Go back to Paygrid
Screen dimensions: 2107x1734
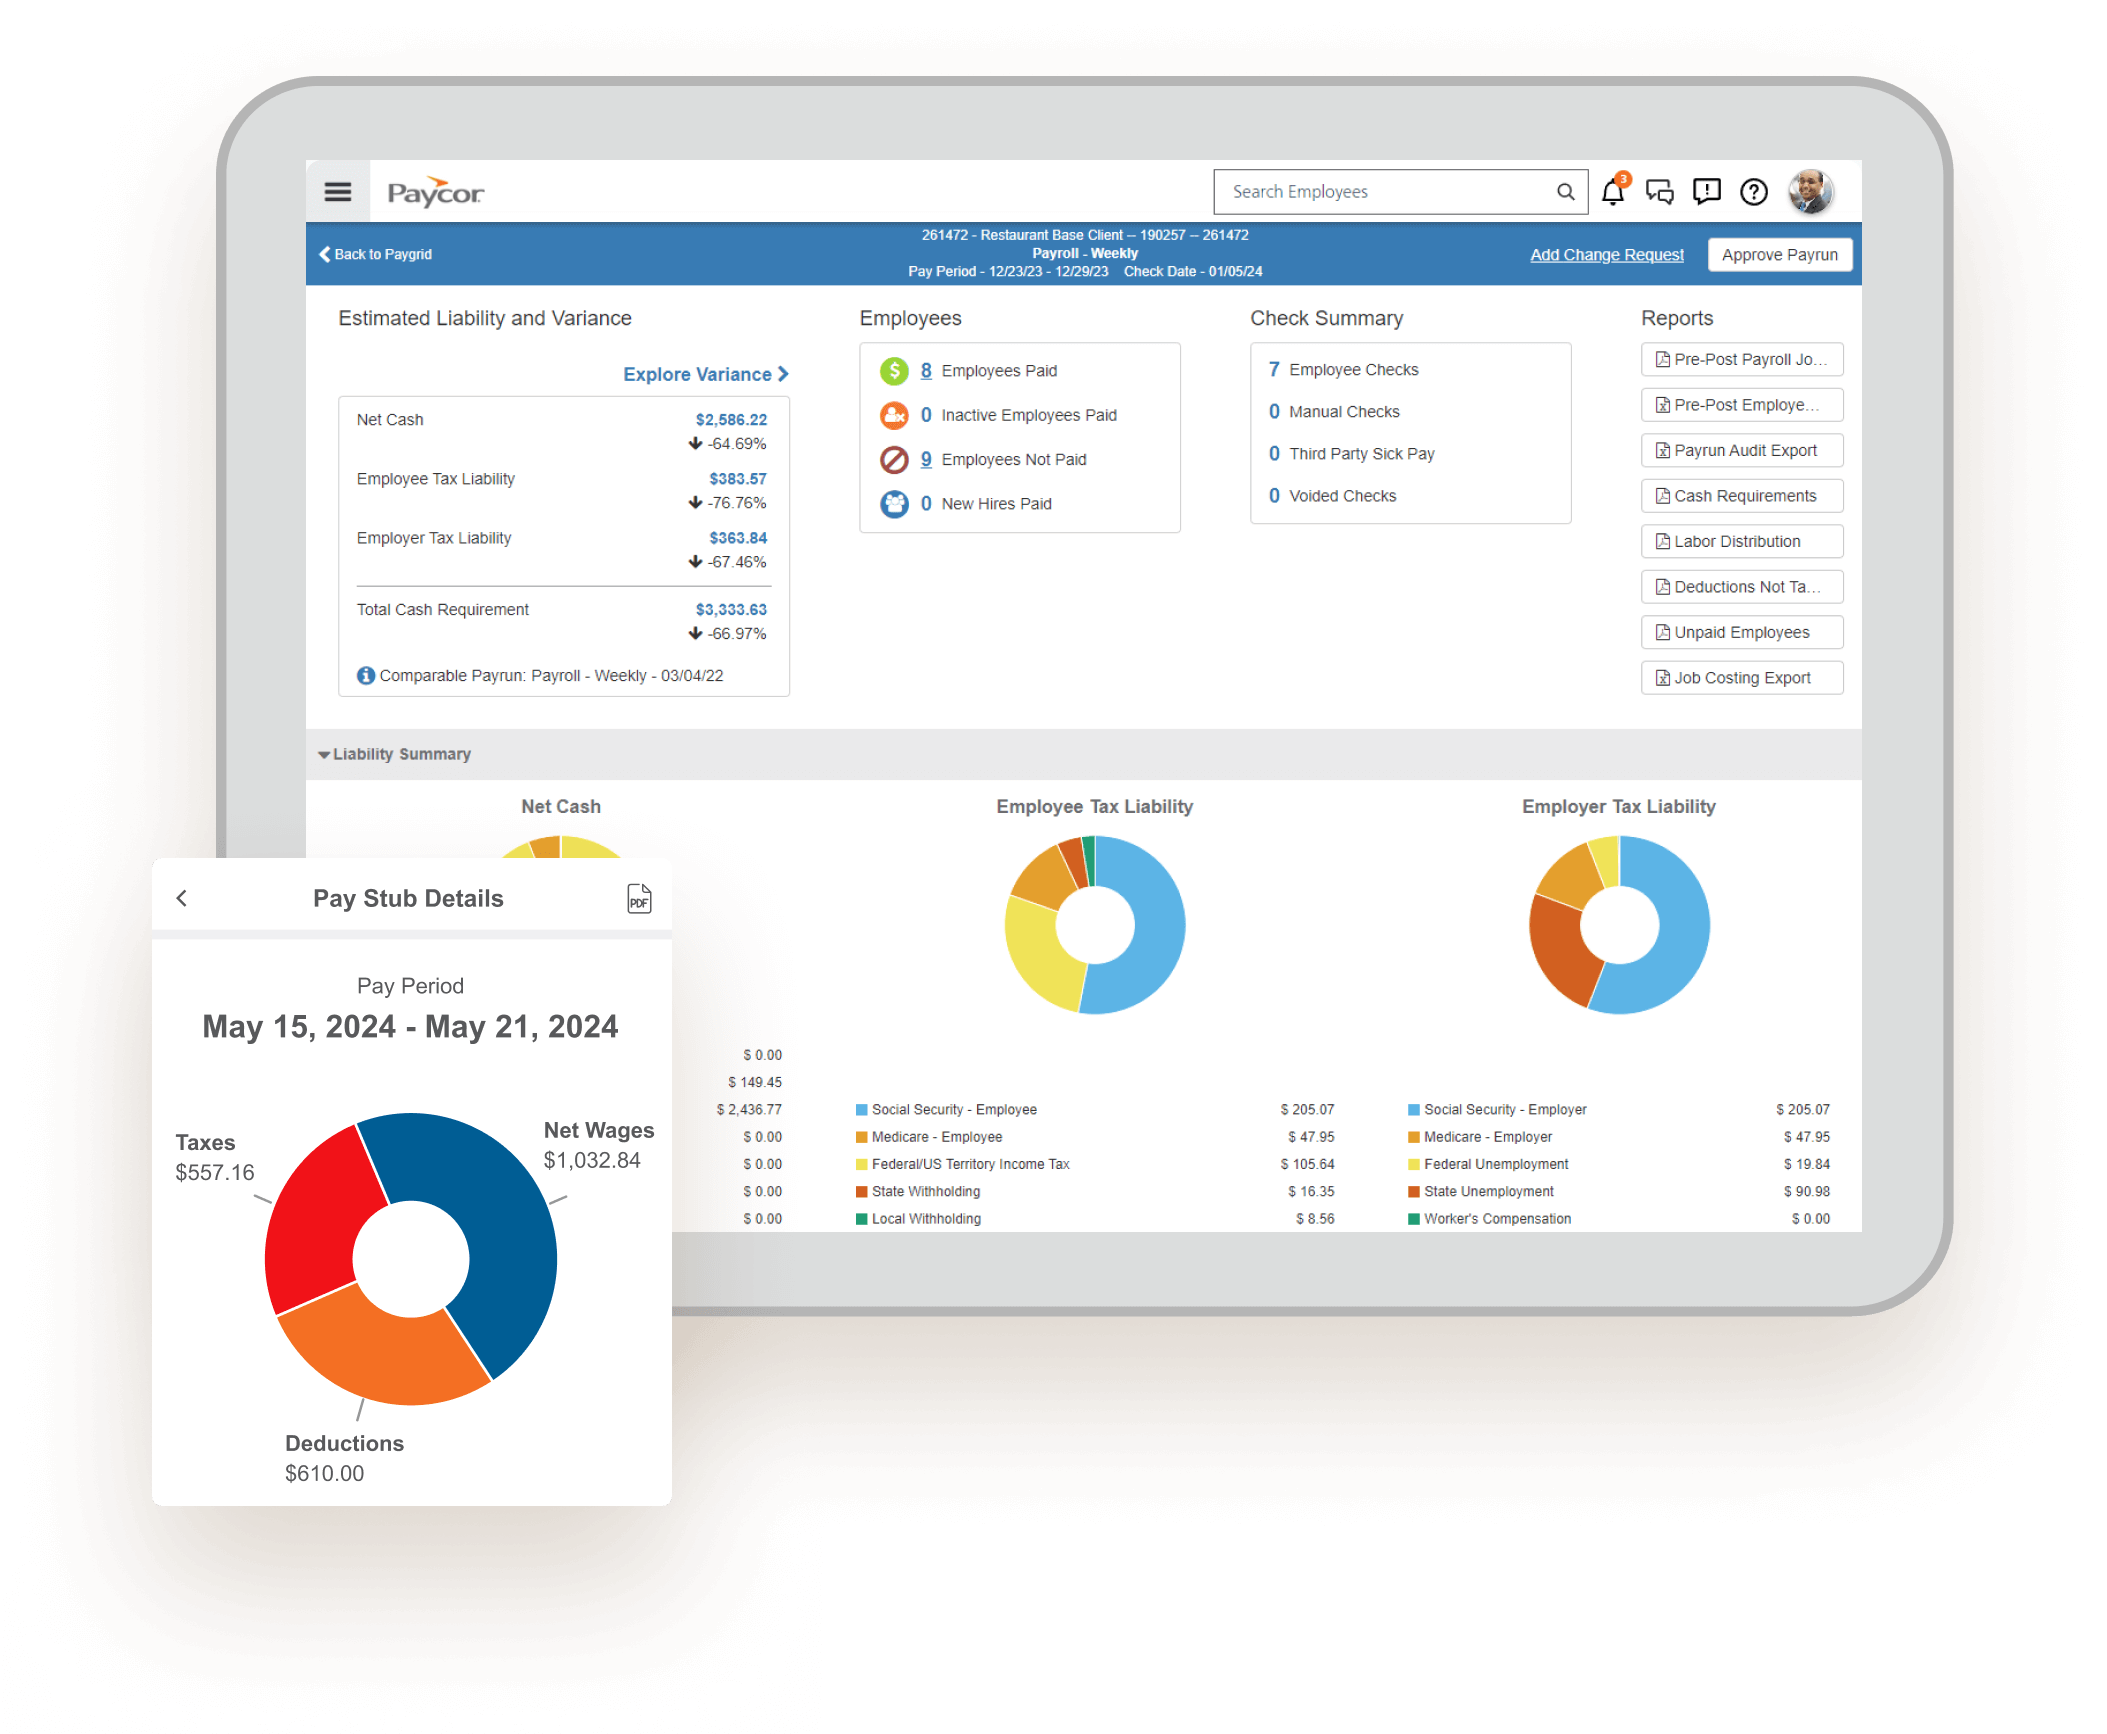376,254
